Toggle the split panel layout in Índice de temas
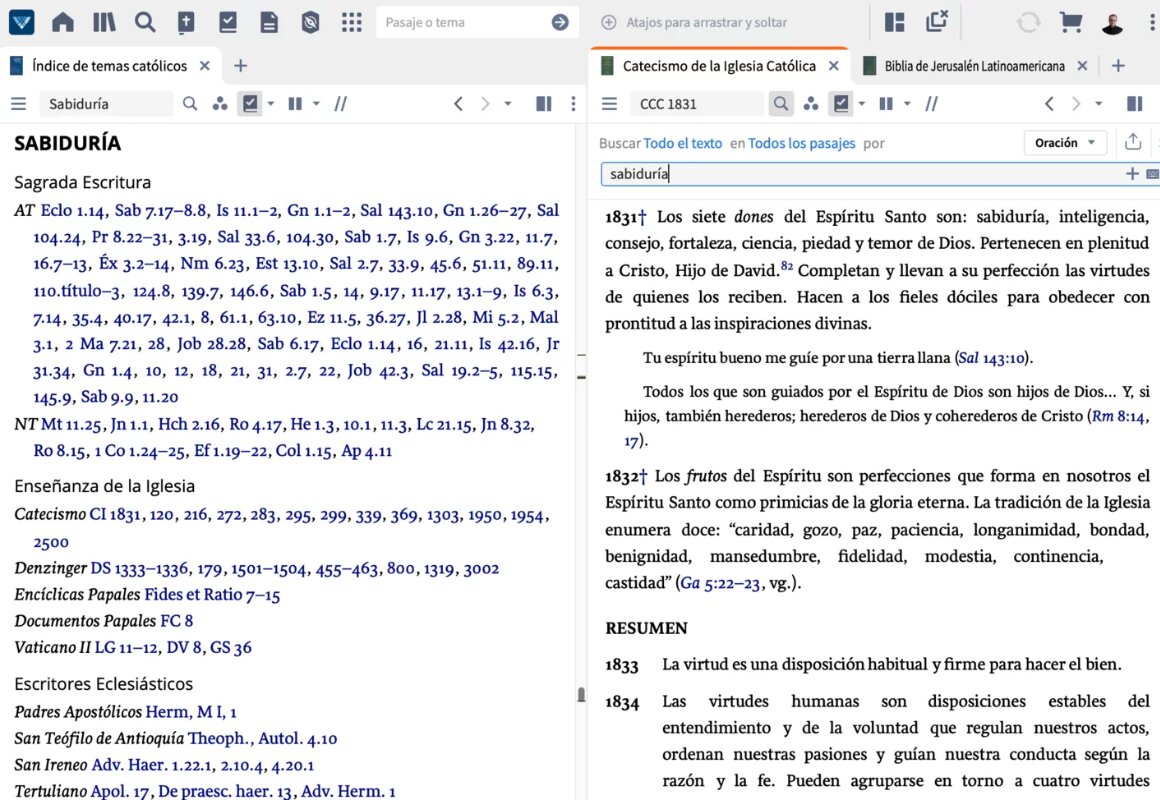 544,104
